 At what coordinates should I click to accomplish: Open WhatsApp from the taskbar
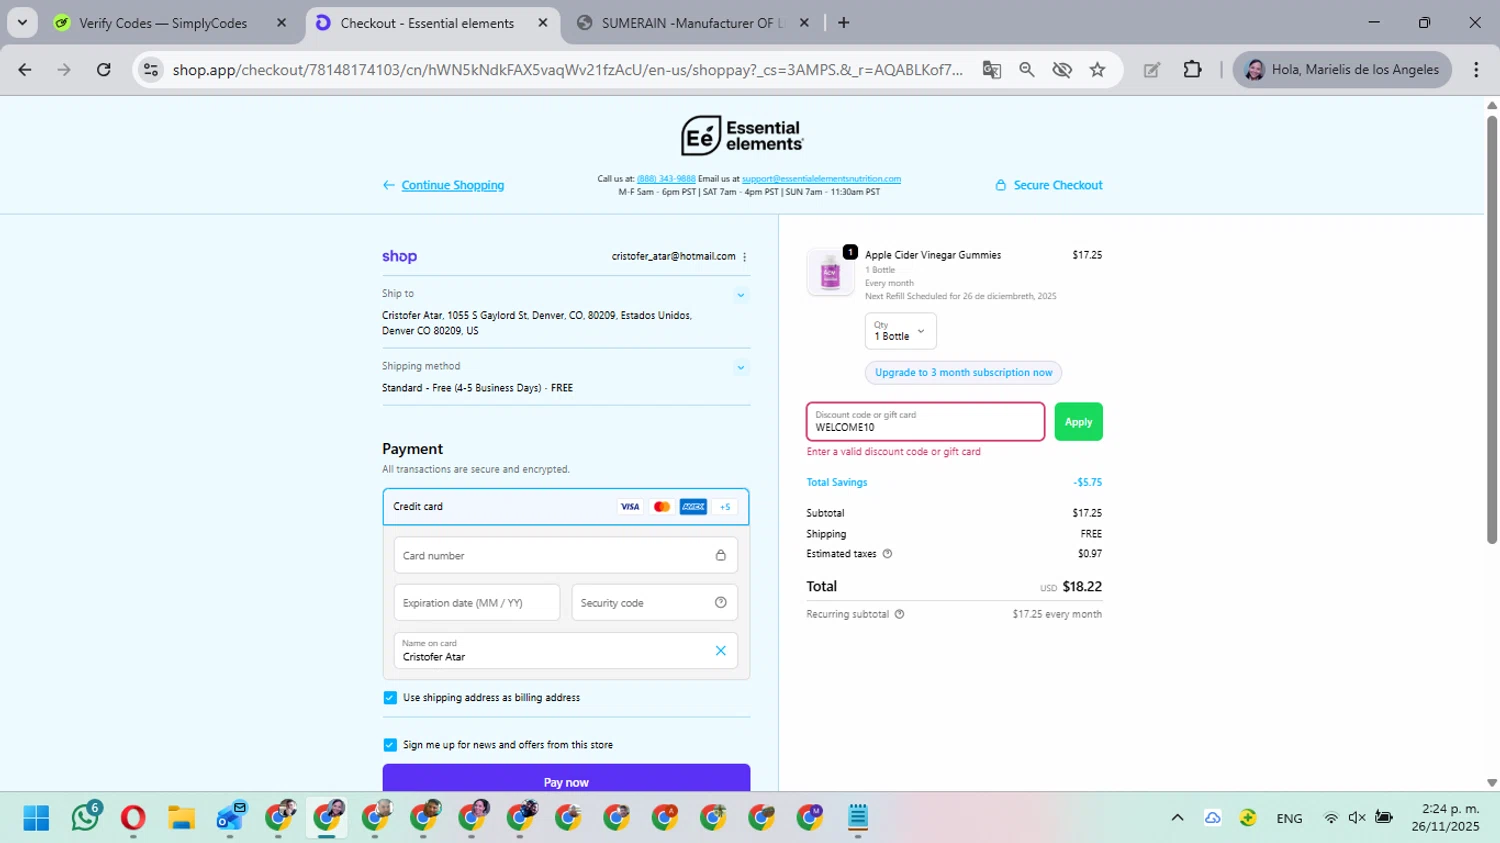click(x=85, y=817)
